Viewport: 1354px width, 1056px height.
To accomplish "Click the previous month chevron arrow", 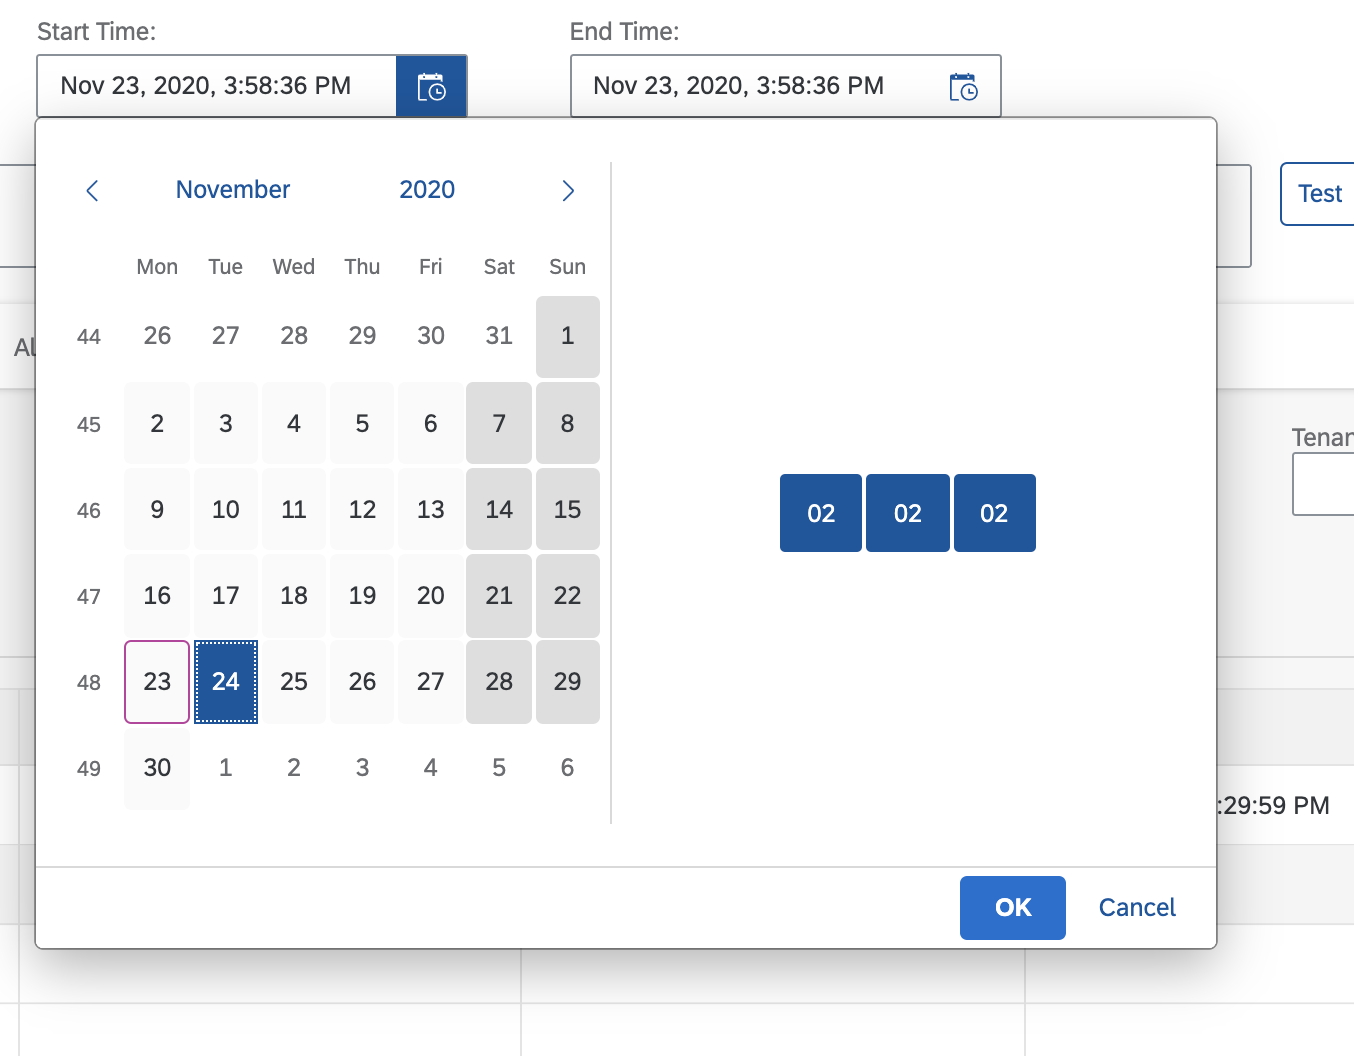I will 91,190.
